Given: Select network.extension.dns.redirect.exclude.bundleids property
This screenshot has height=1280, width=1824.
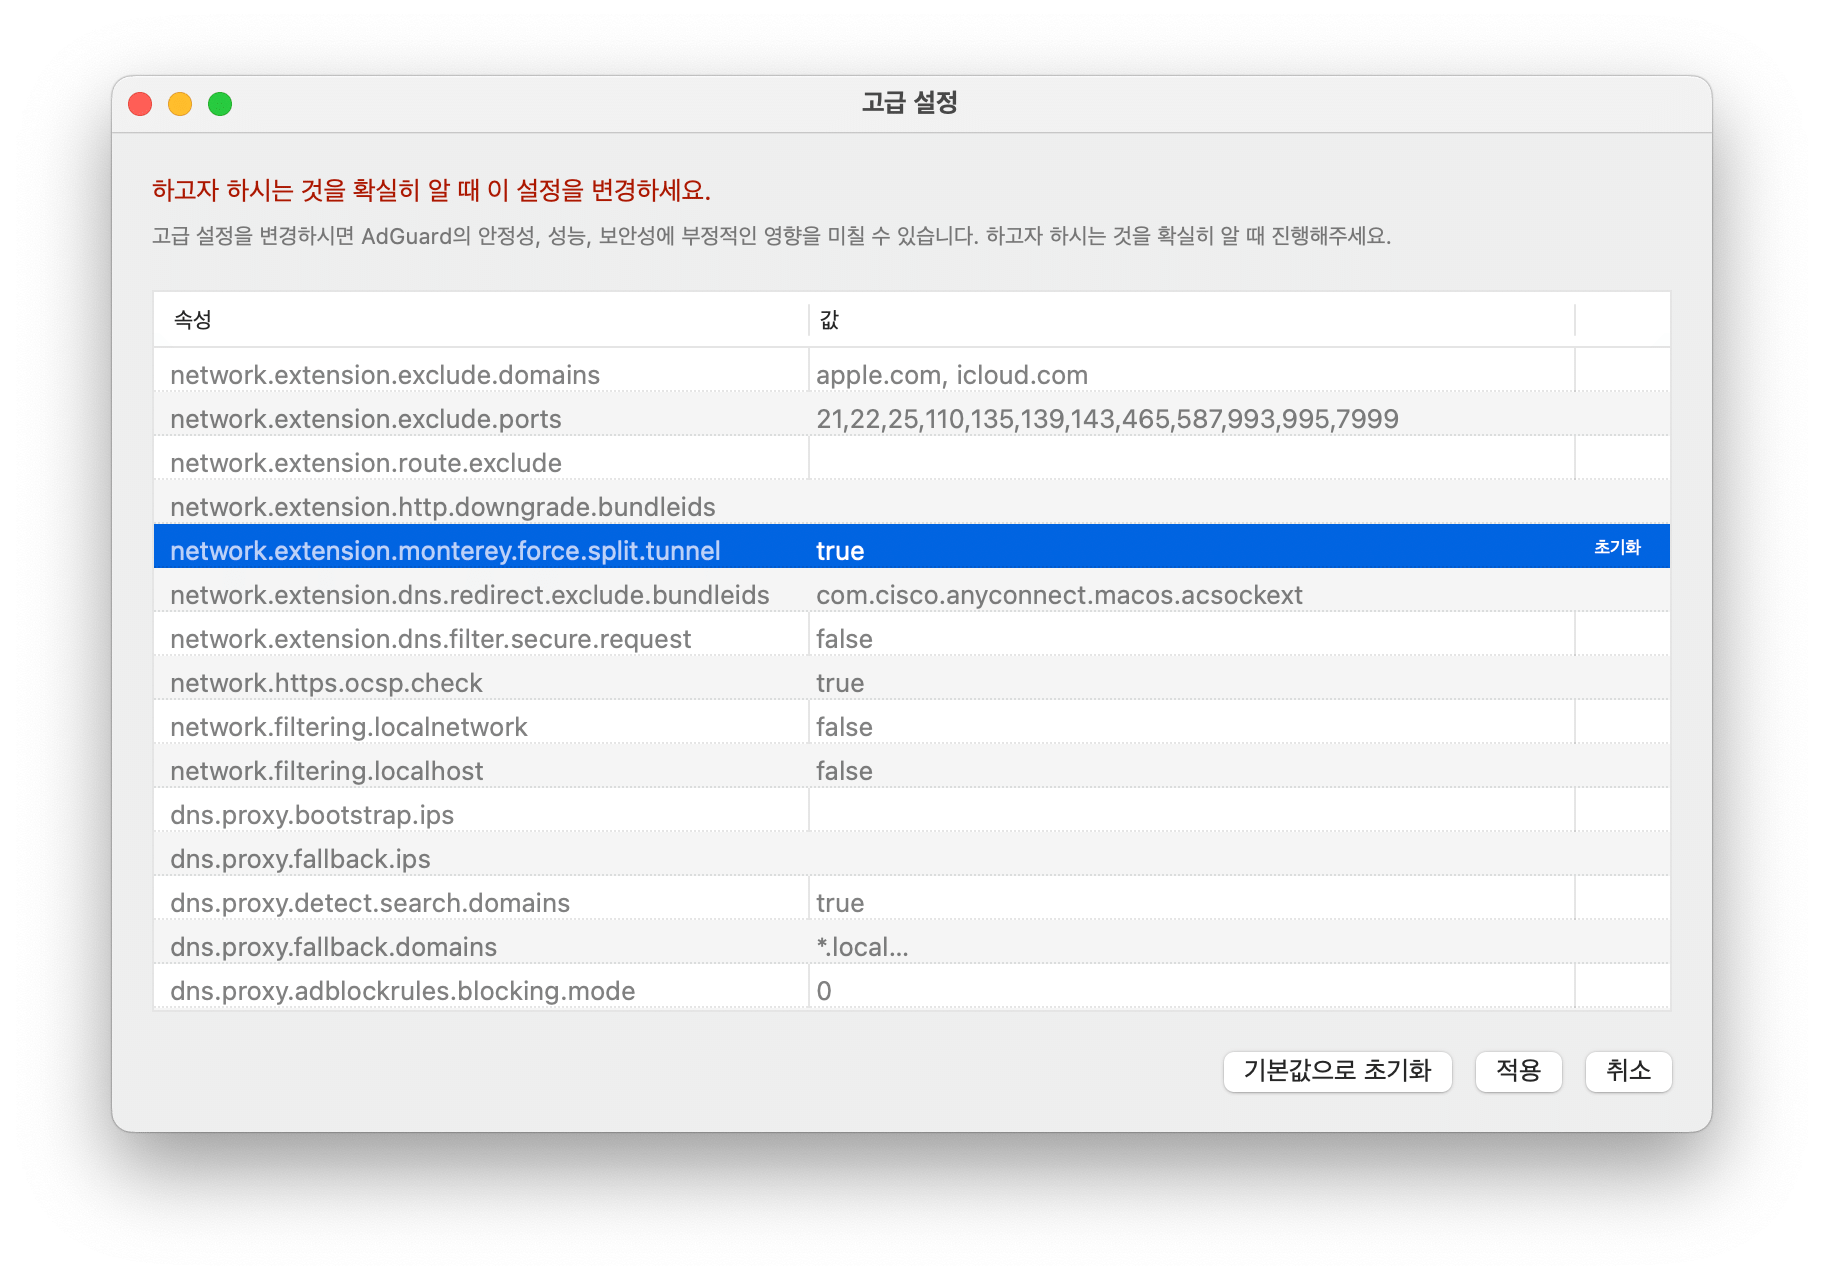Looking at the screenshot, I should 470,595.
